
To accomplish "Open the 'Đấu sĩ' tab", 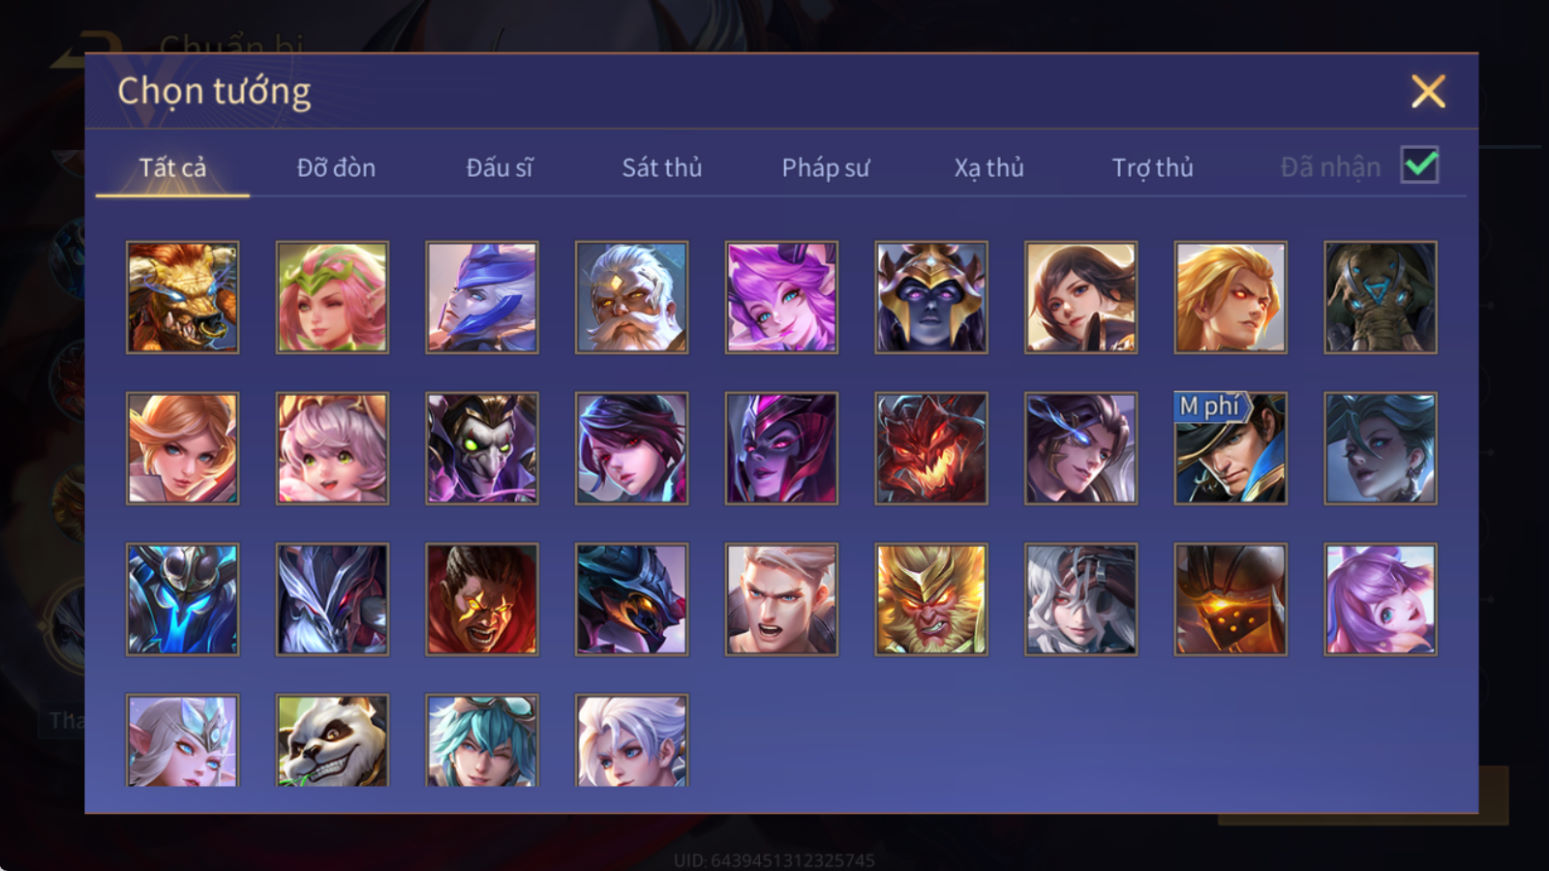I will (x=499, y=167).
